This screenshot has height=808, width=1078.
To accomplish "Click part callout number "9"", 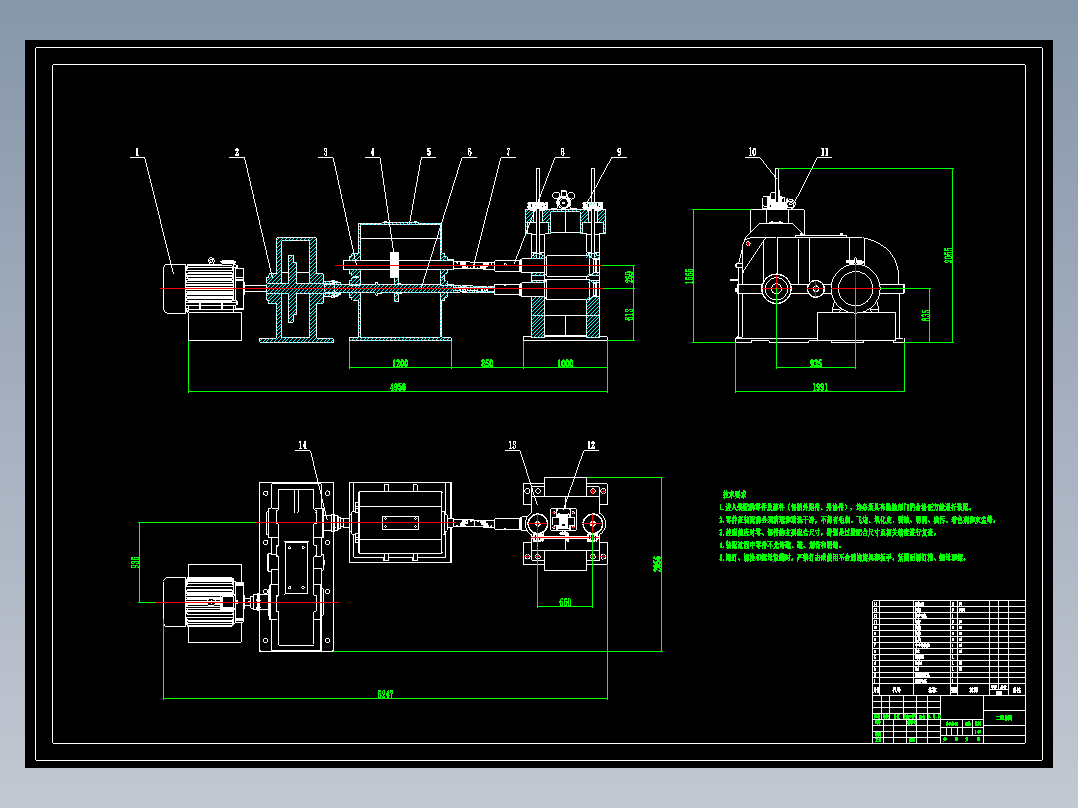I will (x=619, y=152).
